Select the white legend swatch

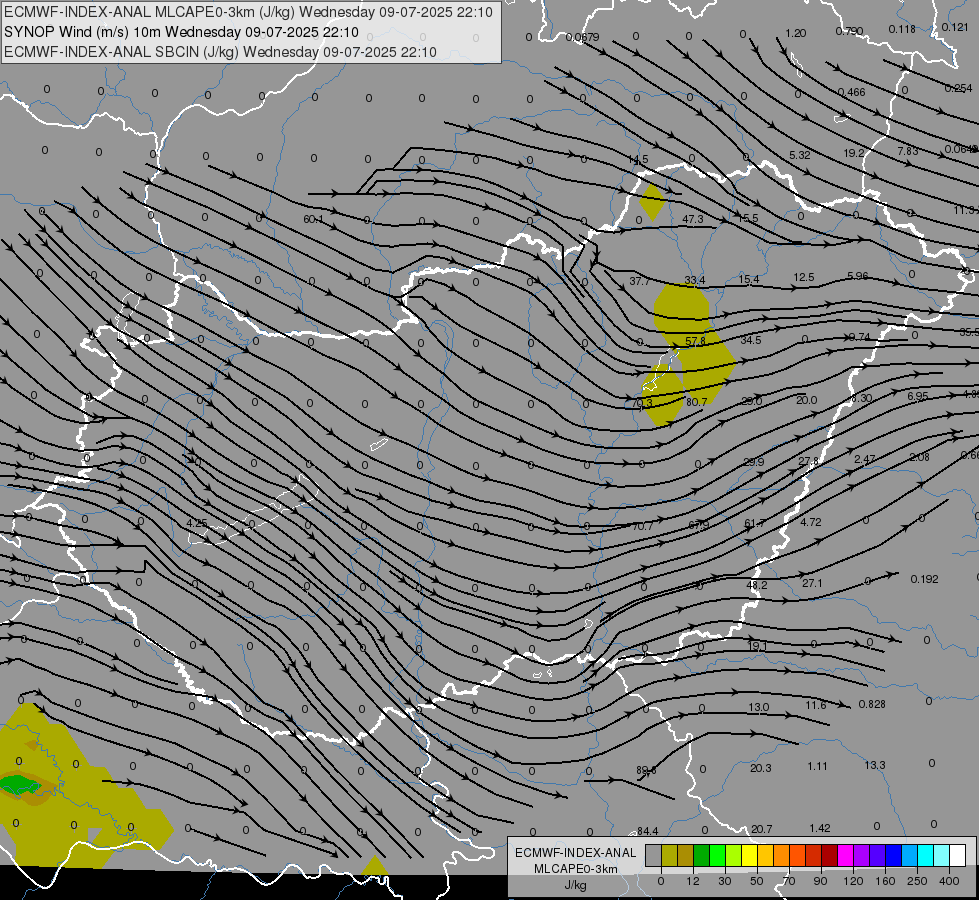click(x=958, y=856)
